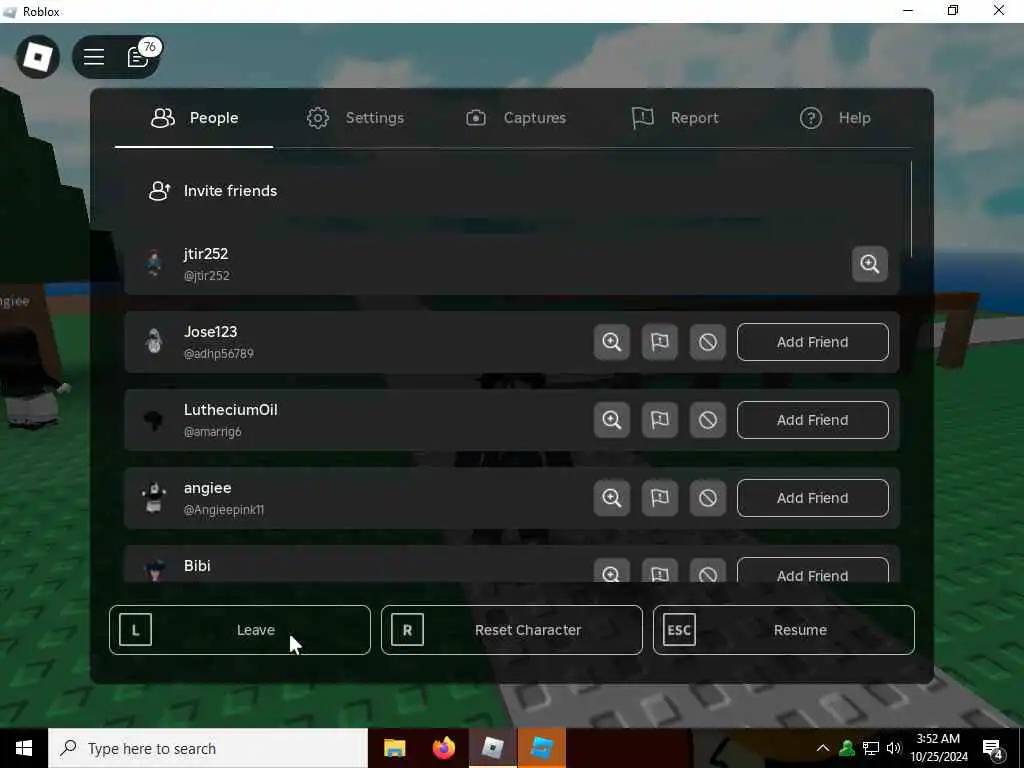The height and width of the screenshot is (768, 1024).
Task: Add LutheciumOil as a friend
Action: click(x=812, y=420)
